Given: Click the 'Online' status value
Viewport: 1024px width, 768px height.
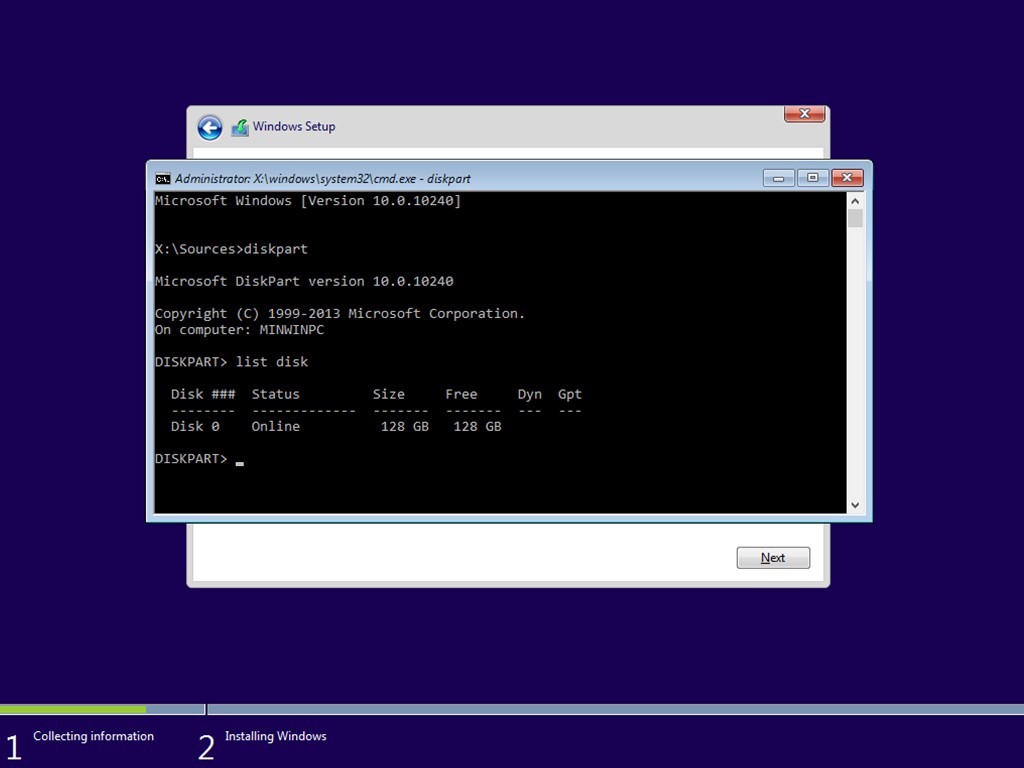Looking at the screenshot, I should pos(276,426).
